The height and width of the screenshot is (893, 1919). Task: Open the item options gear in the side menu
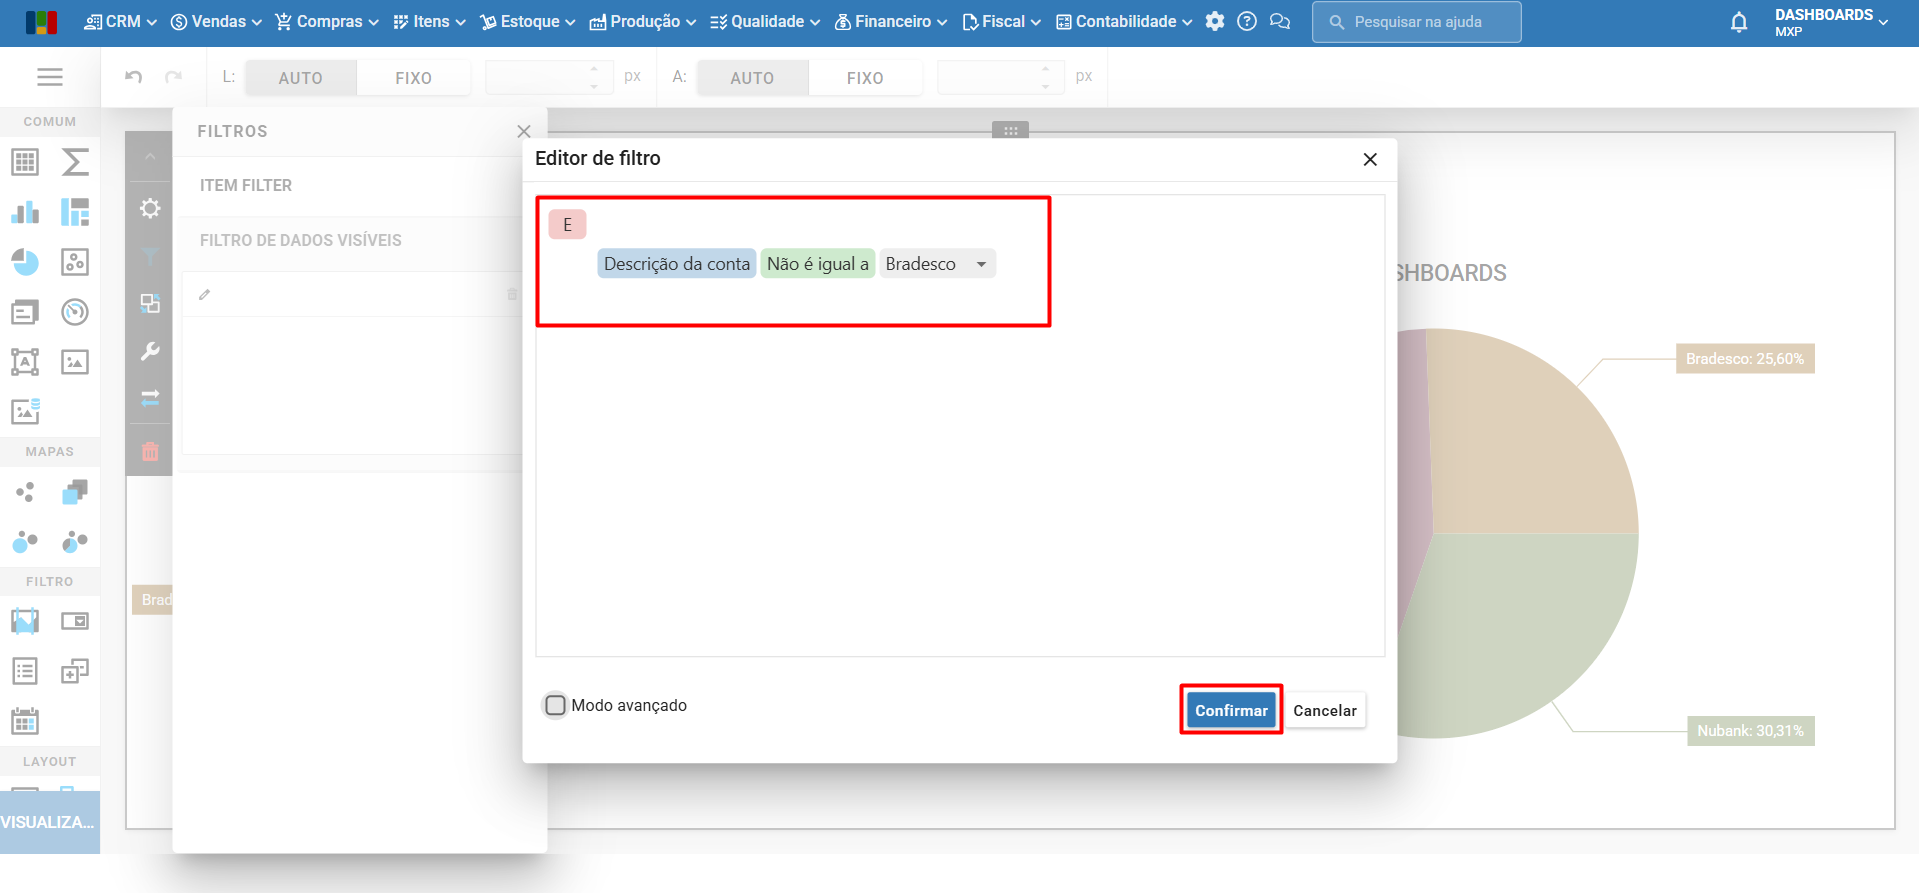pos(150,208)
